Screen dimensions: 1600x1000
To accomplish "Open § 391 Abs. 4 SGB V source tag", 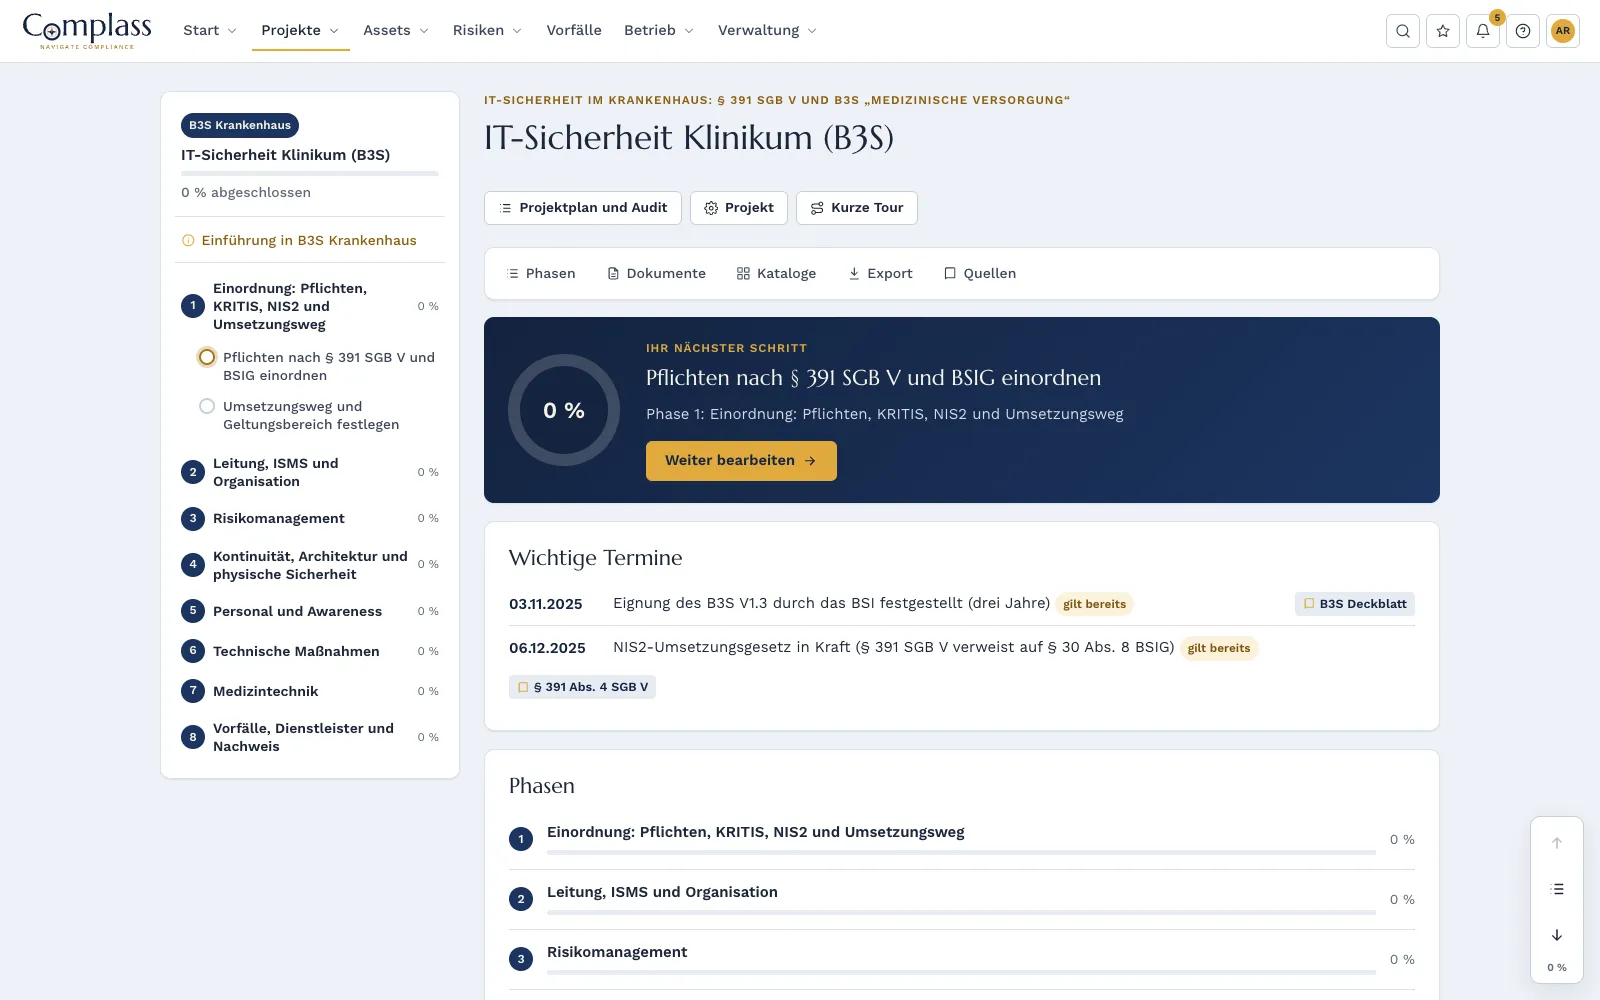I will click(x=583, y=687).
